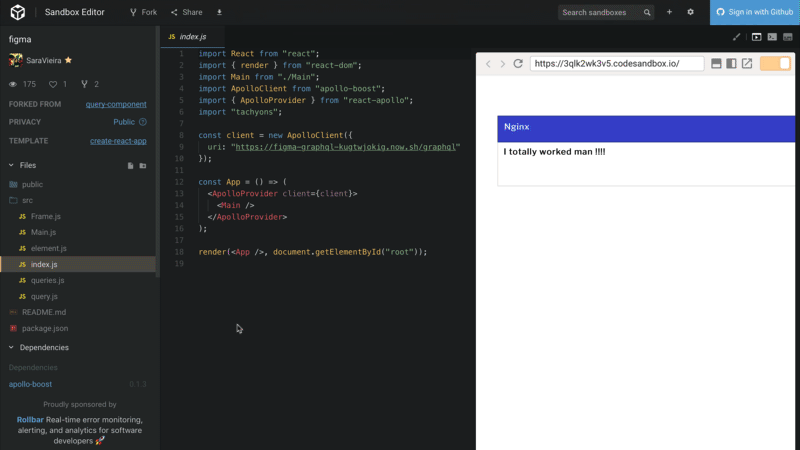Click the CodeSandbox cube logo
The height and width of the screenshot is (450, 800).
pyautogui.click(x=17, y=12)
